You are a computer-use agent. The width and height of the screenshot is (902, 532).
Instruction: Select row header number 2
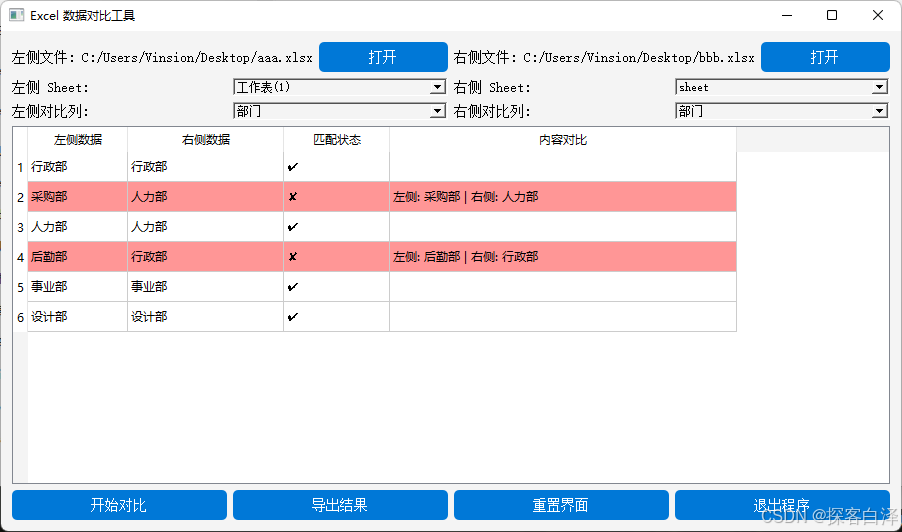point(20,197)
